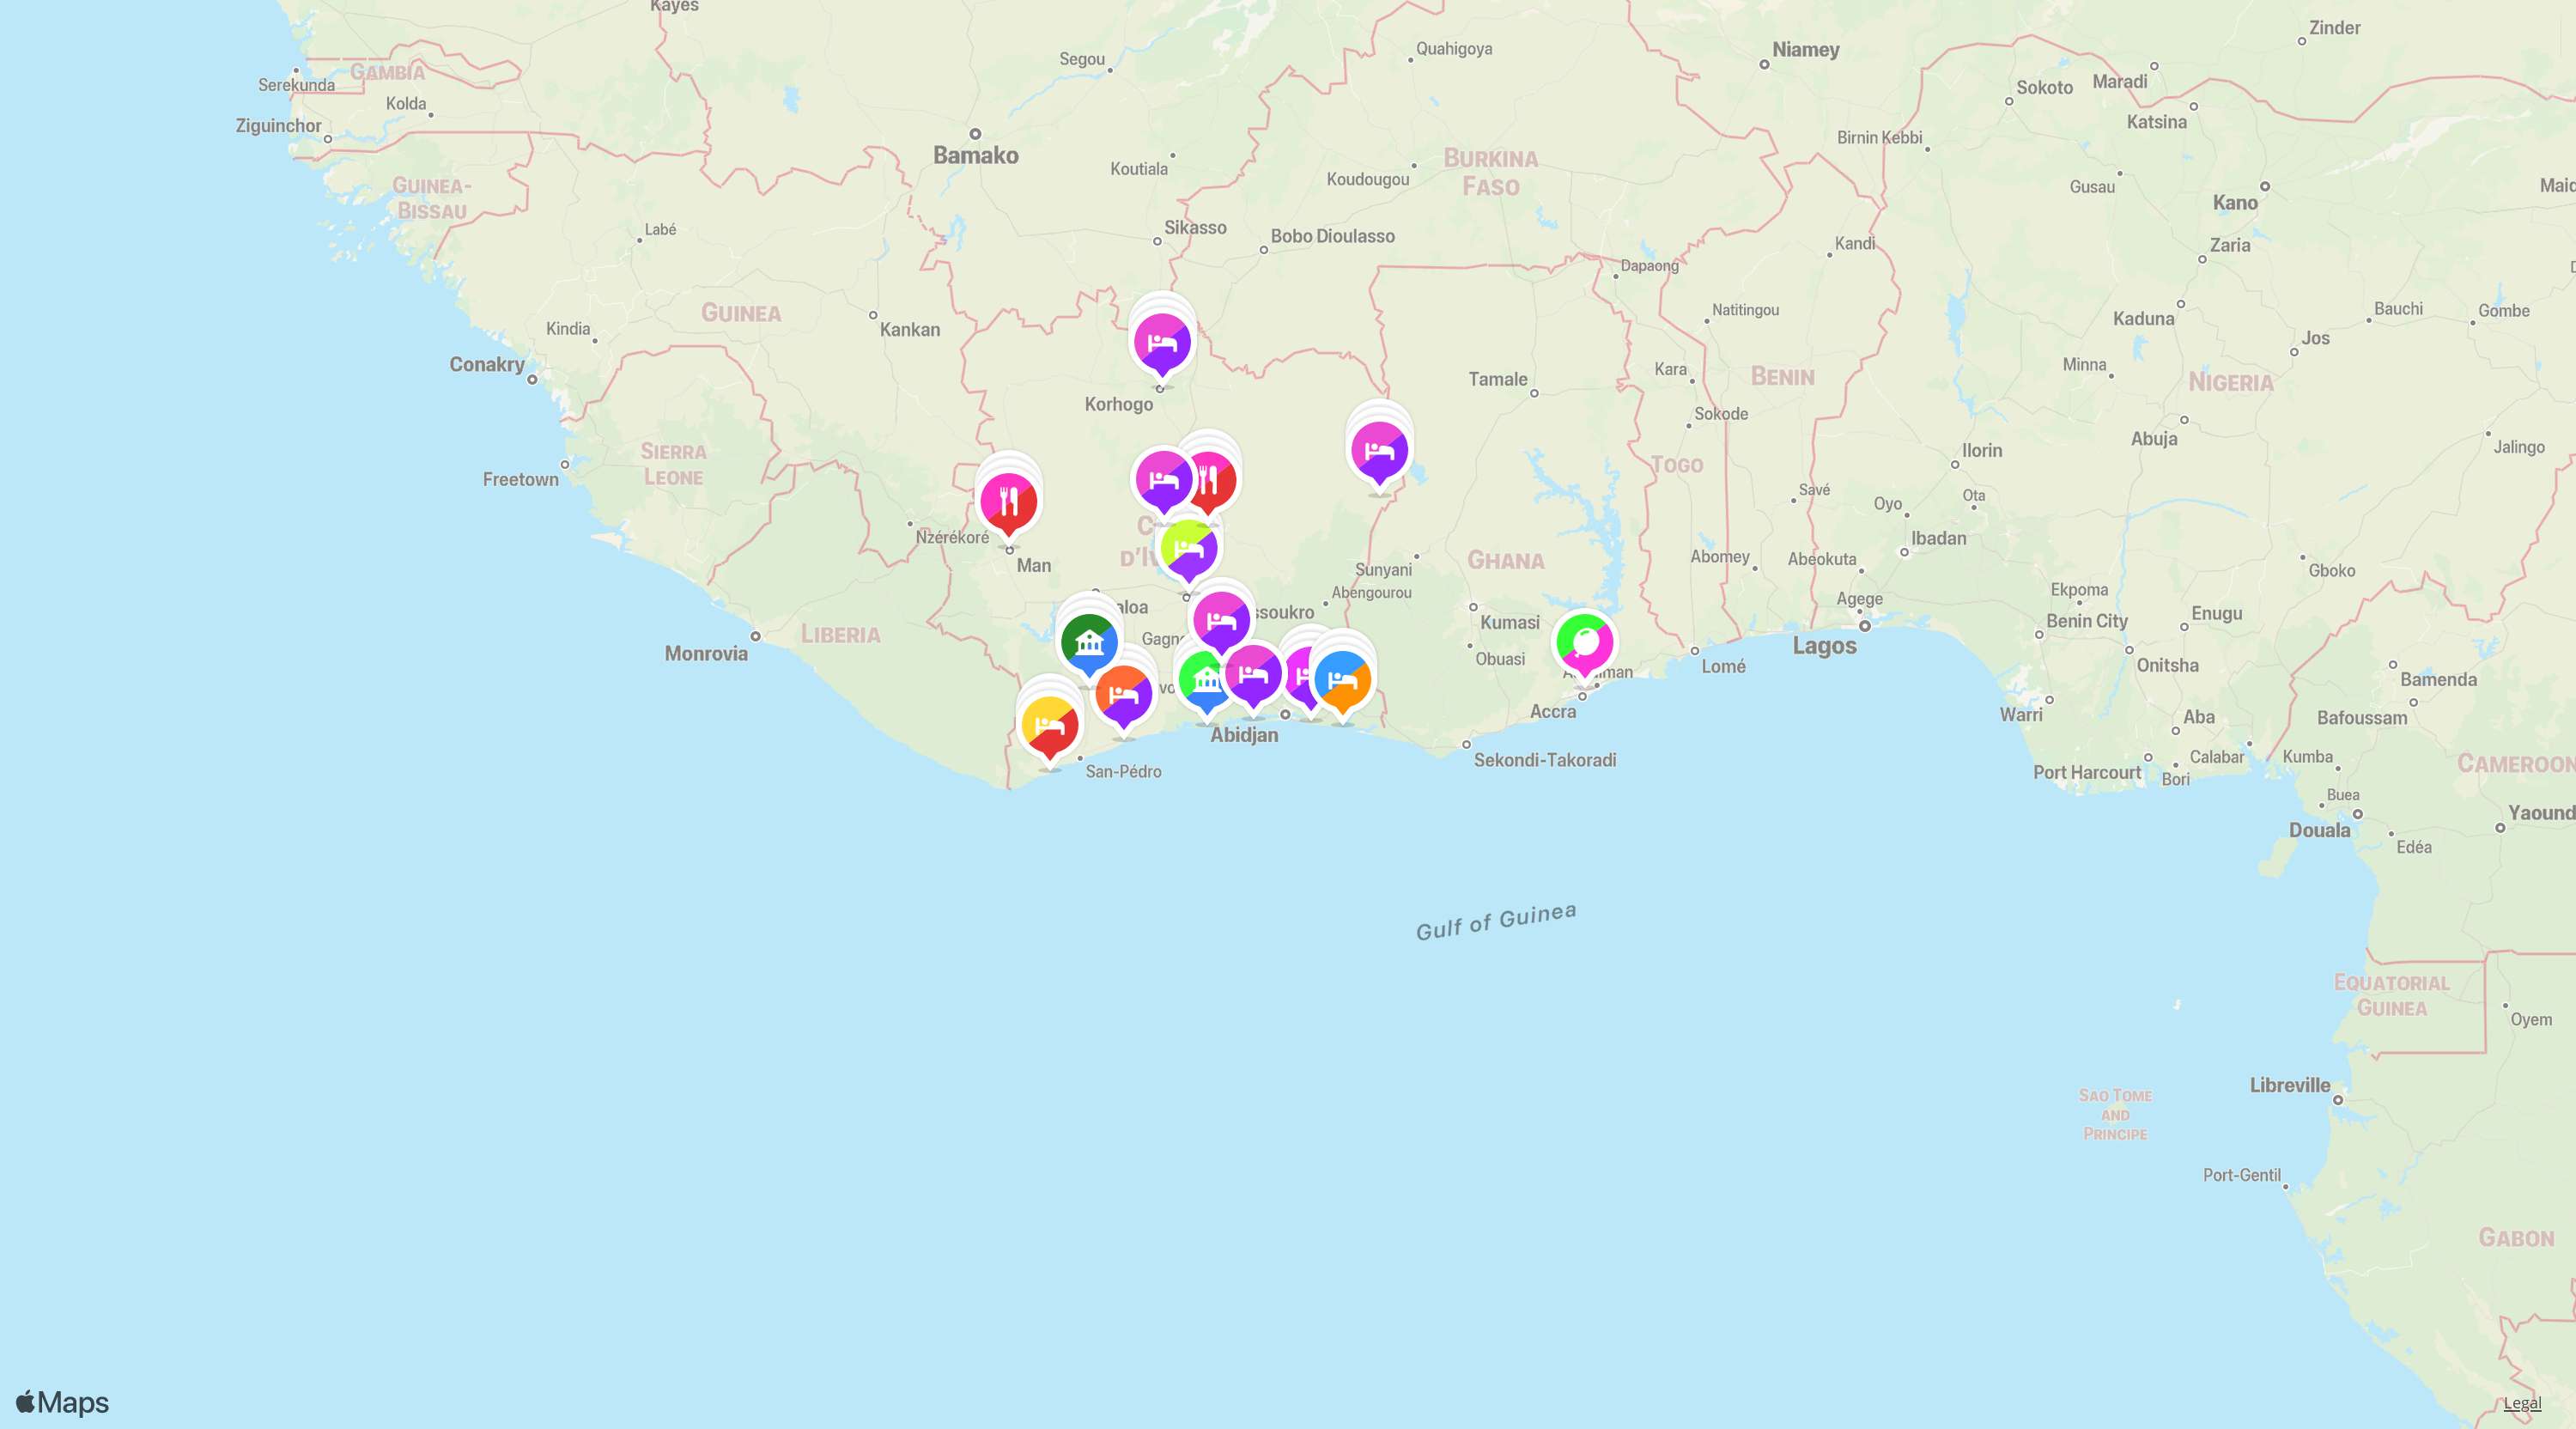This screenshot has height=1429, width=2576.
Task: Click the Korhogo city label
Action: [1119, 404]
